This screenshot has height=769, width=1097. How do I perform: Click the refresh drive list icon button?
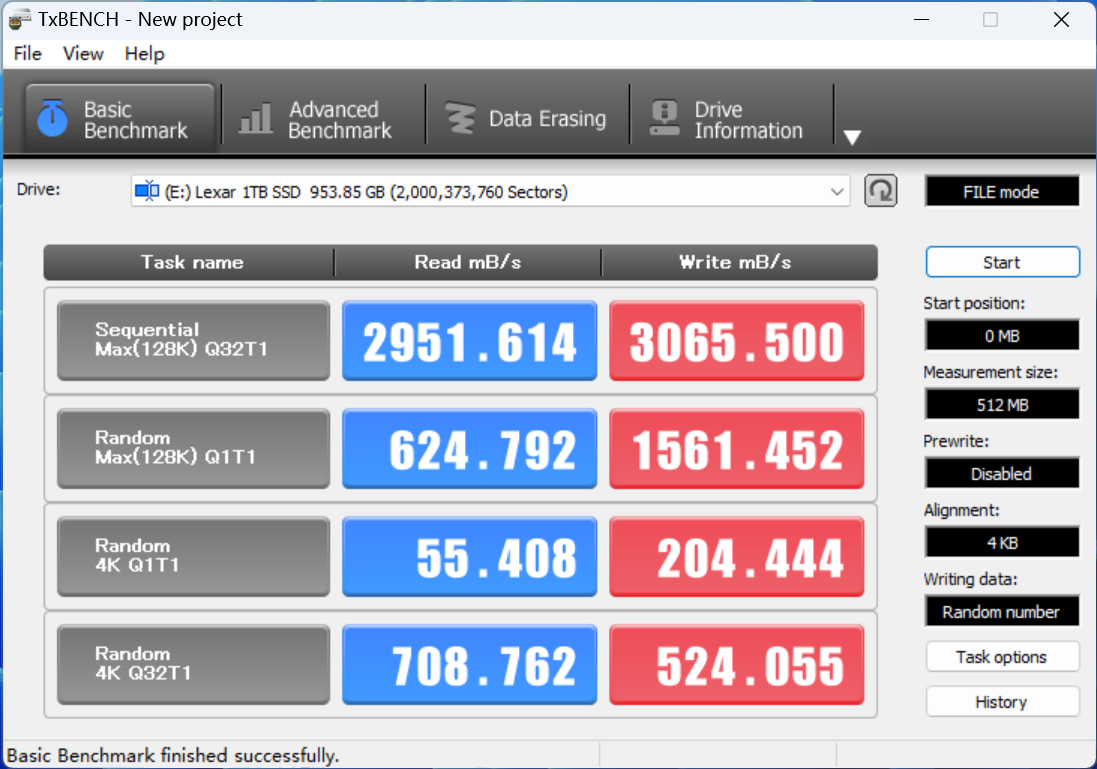[881, 191]
